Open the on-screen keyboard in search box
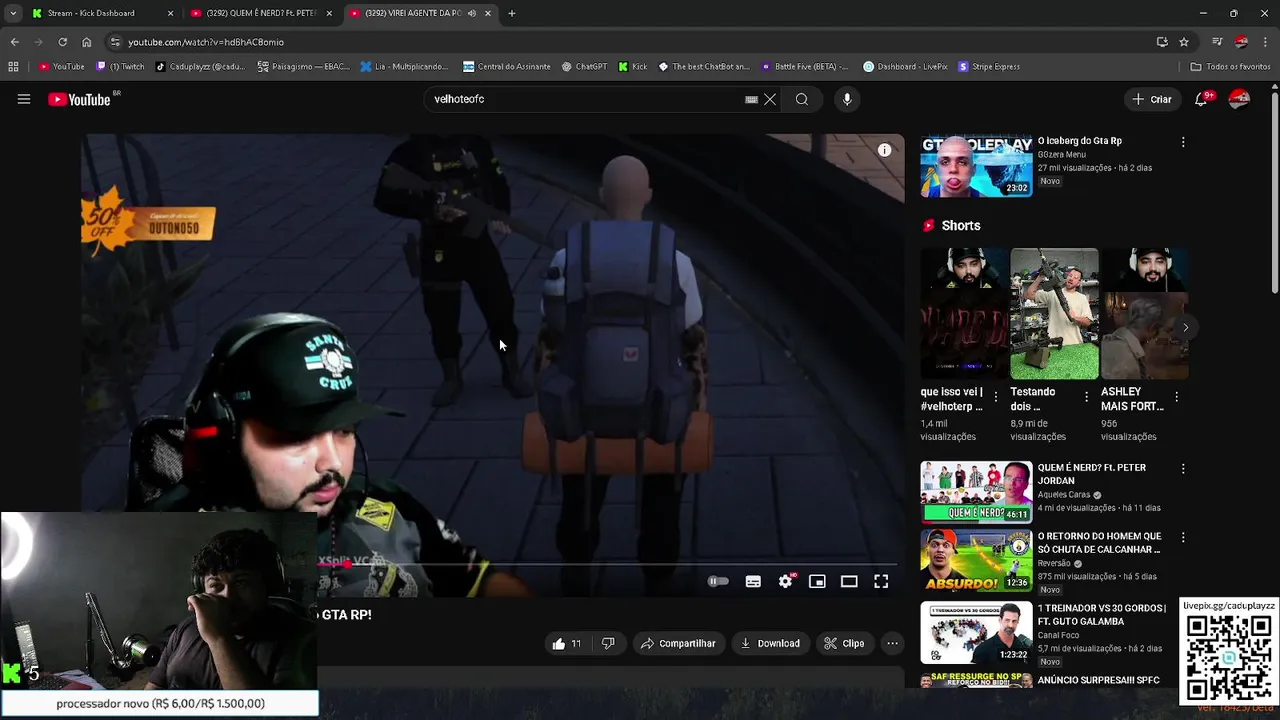The height and width of the screenshot is (720, 1280). tap(751, 99)
